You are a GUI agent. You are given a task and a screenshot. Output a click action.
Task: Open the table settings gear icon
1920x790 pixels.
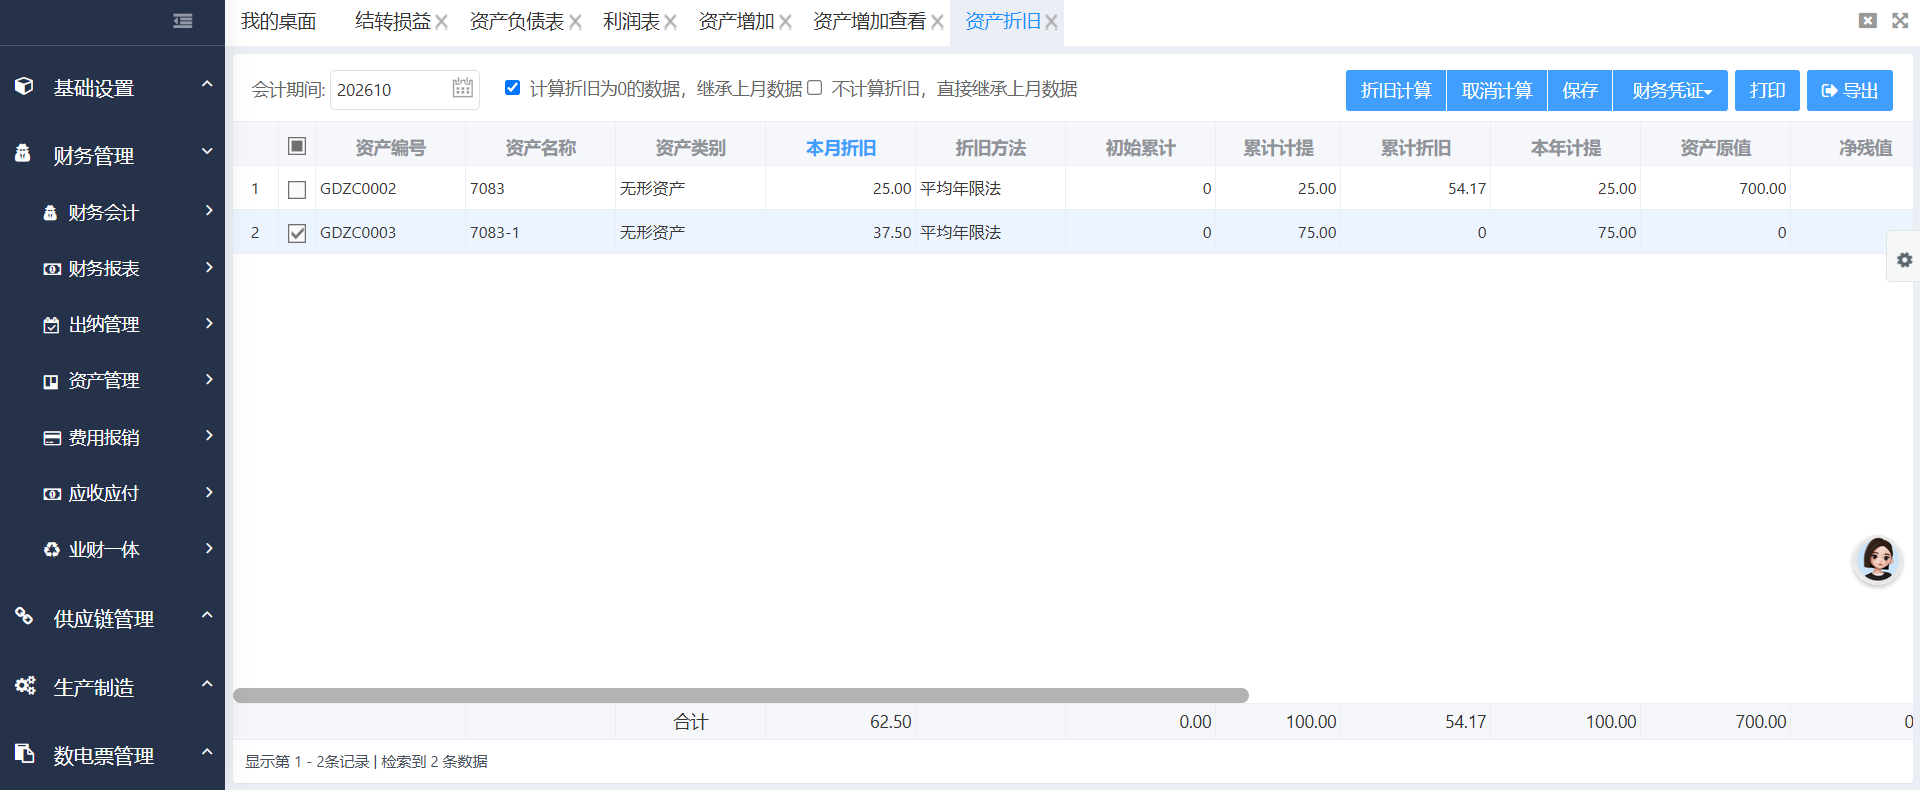click(1904, 260)
